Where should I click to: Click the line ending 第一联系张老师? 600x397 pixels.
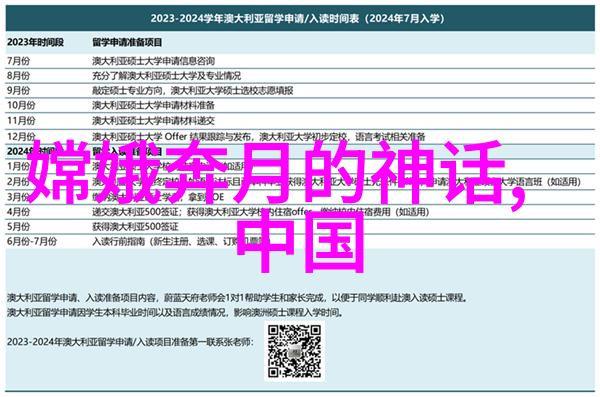[x=130, y=342]
